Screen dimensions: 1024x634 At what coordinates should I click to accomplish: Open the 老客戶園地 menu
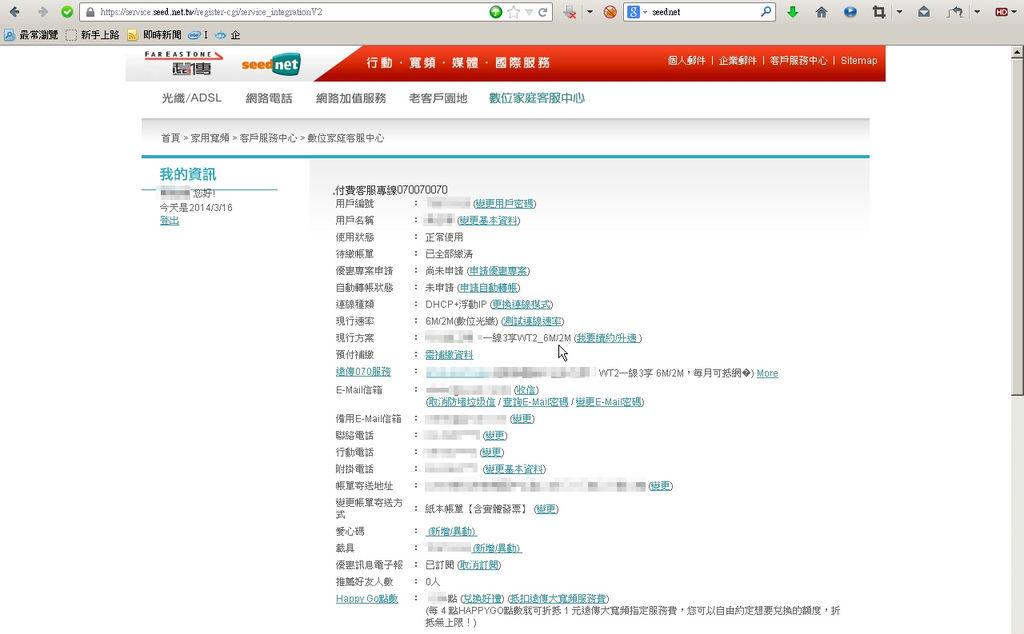[x=438, y=99]
